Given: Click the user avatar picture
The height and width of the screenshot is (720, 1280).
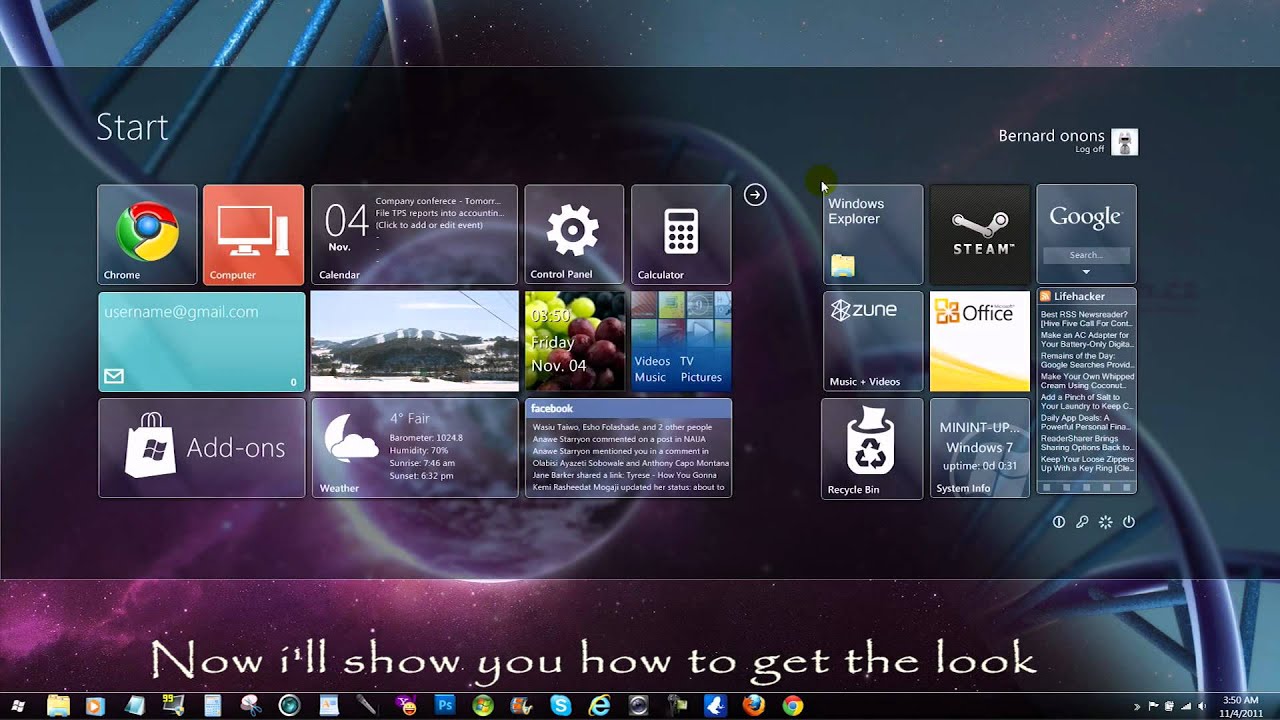Looking at the screenshot, I should [1125, 142].
